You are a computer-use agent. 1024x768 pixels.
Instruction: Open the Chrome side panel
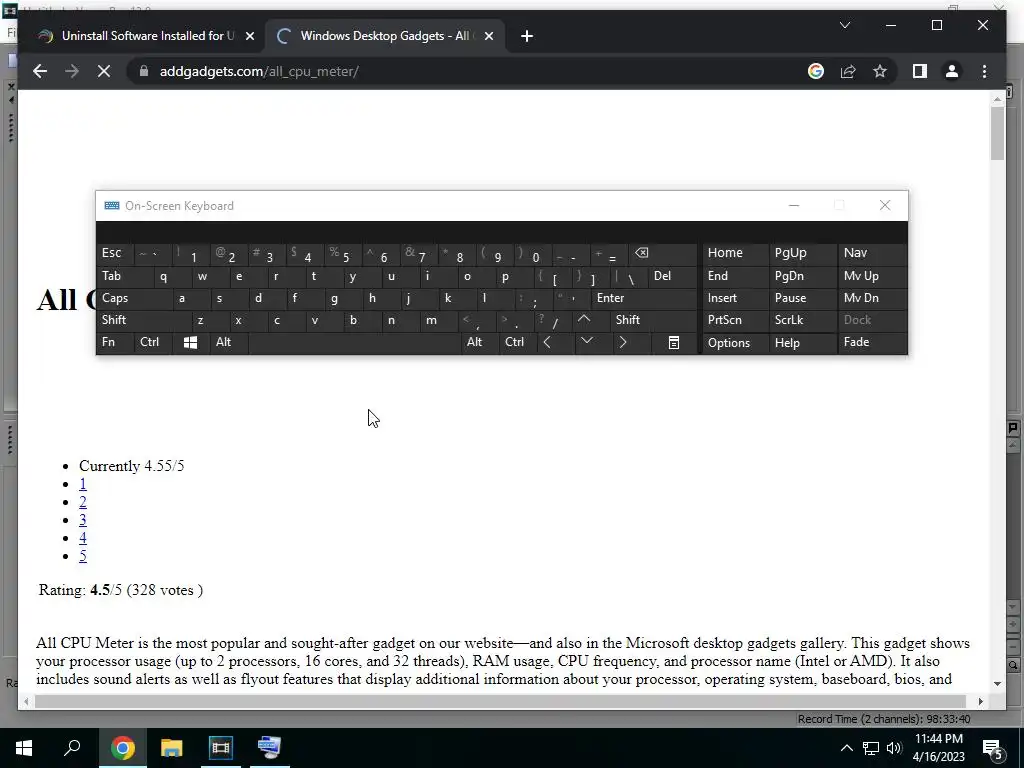click(920, 71)
